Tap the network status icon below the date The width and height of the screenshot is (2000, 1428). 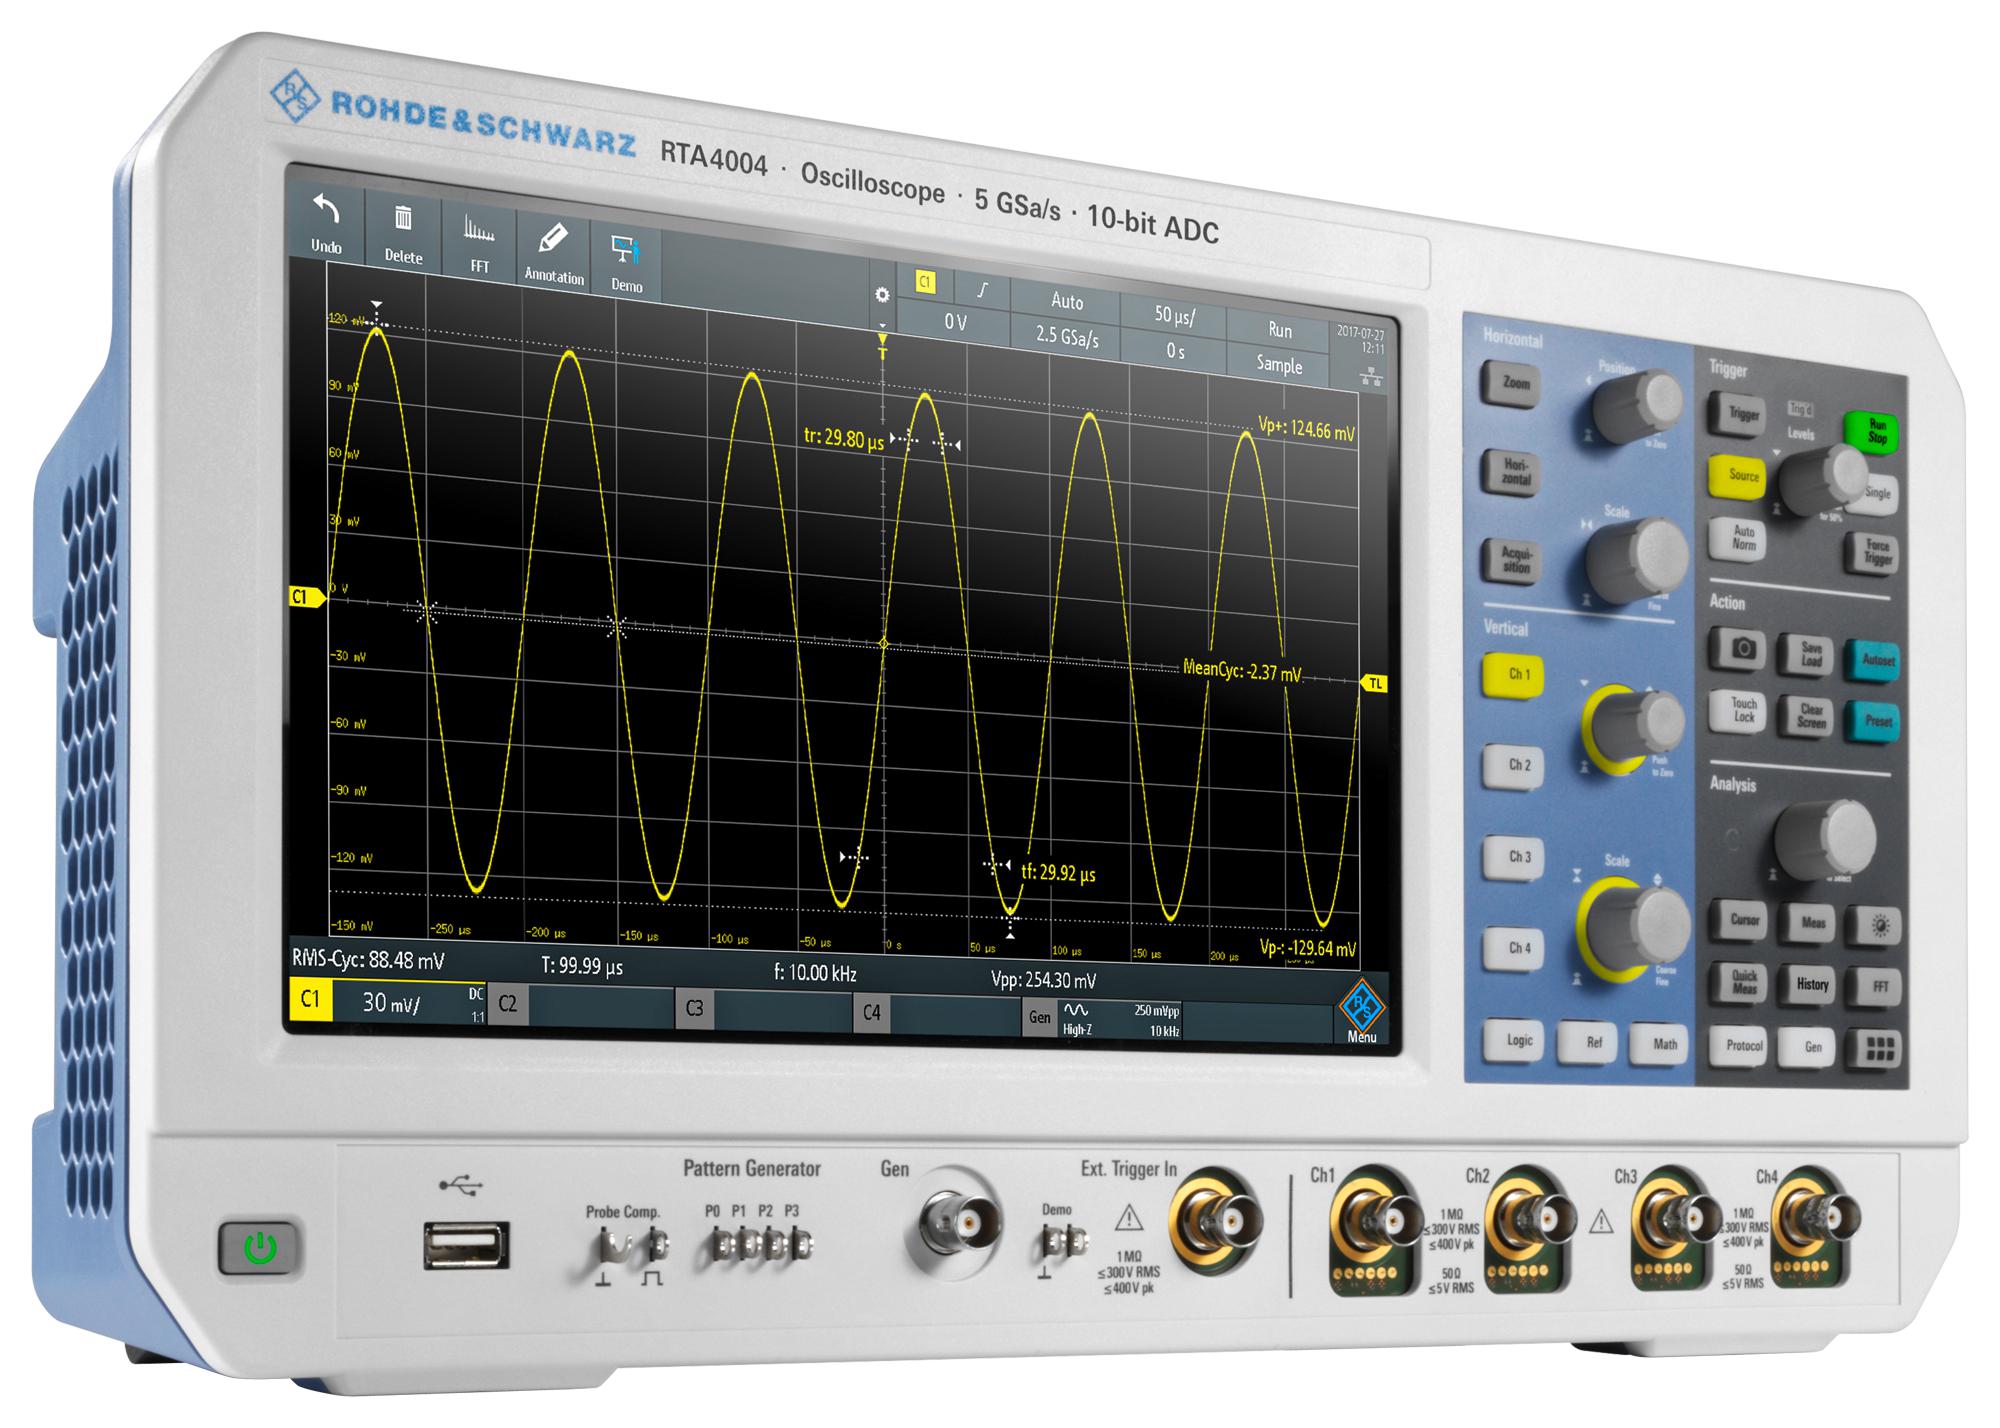(1371, 376)
